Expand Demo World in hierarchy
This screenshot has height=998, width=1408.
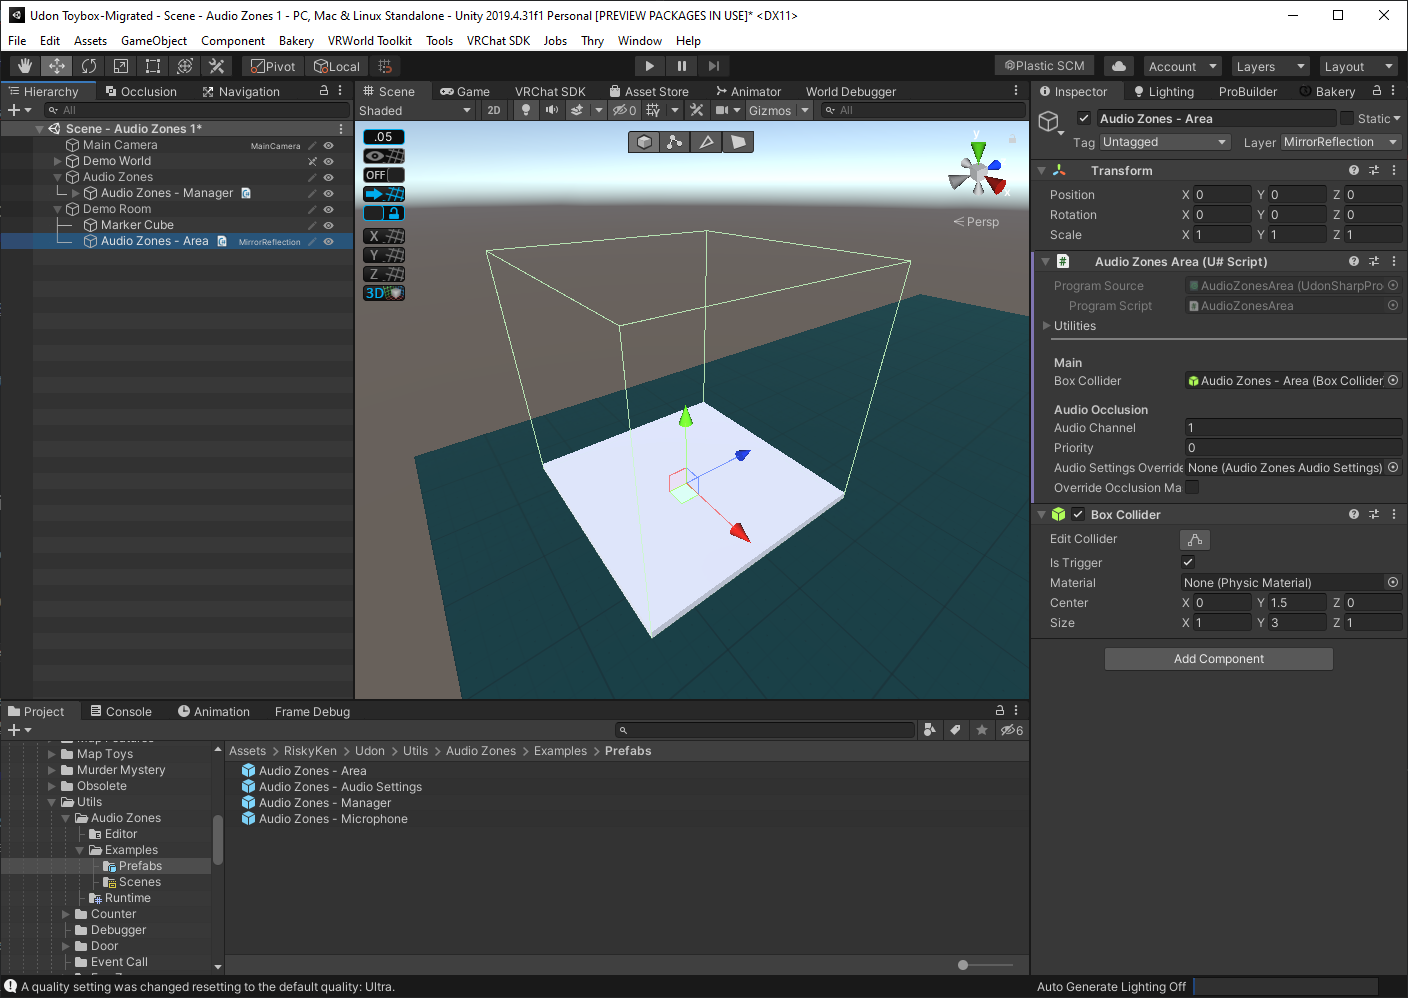pyautogui.click(x=57, y=161)
